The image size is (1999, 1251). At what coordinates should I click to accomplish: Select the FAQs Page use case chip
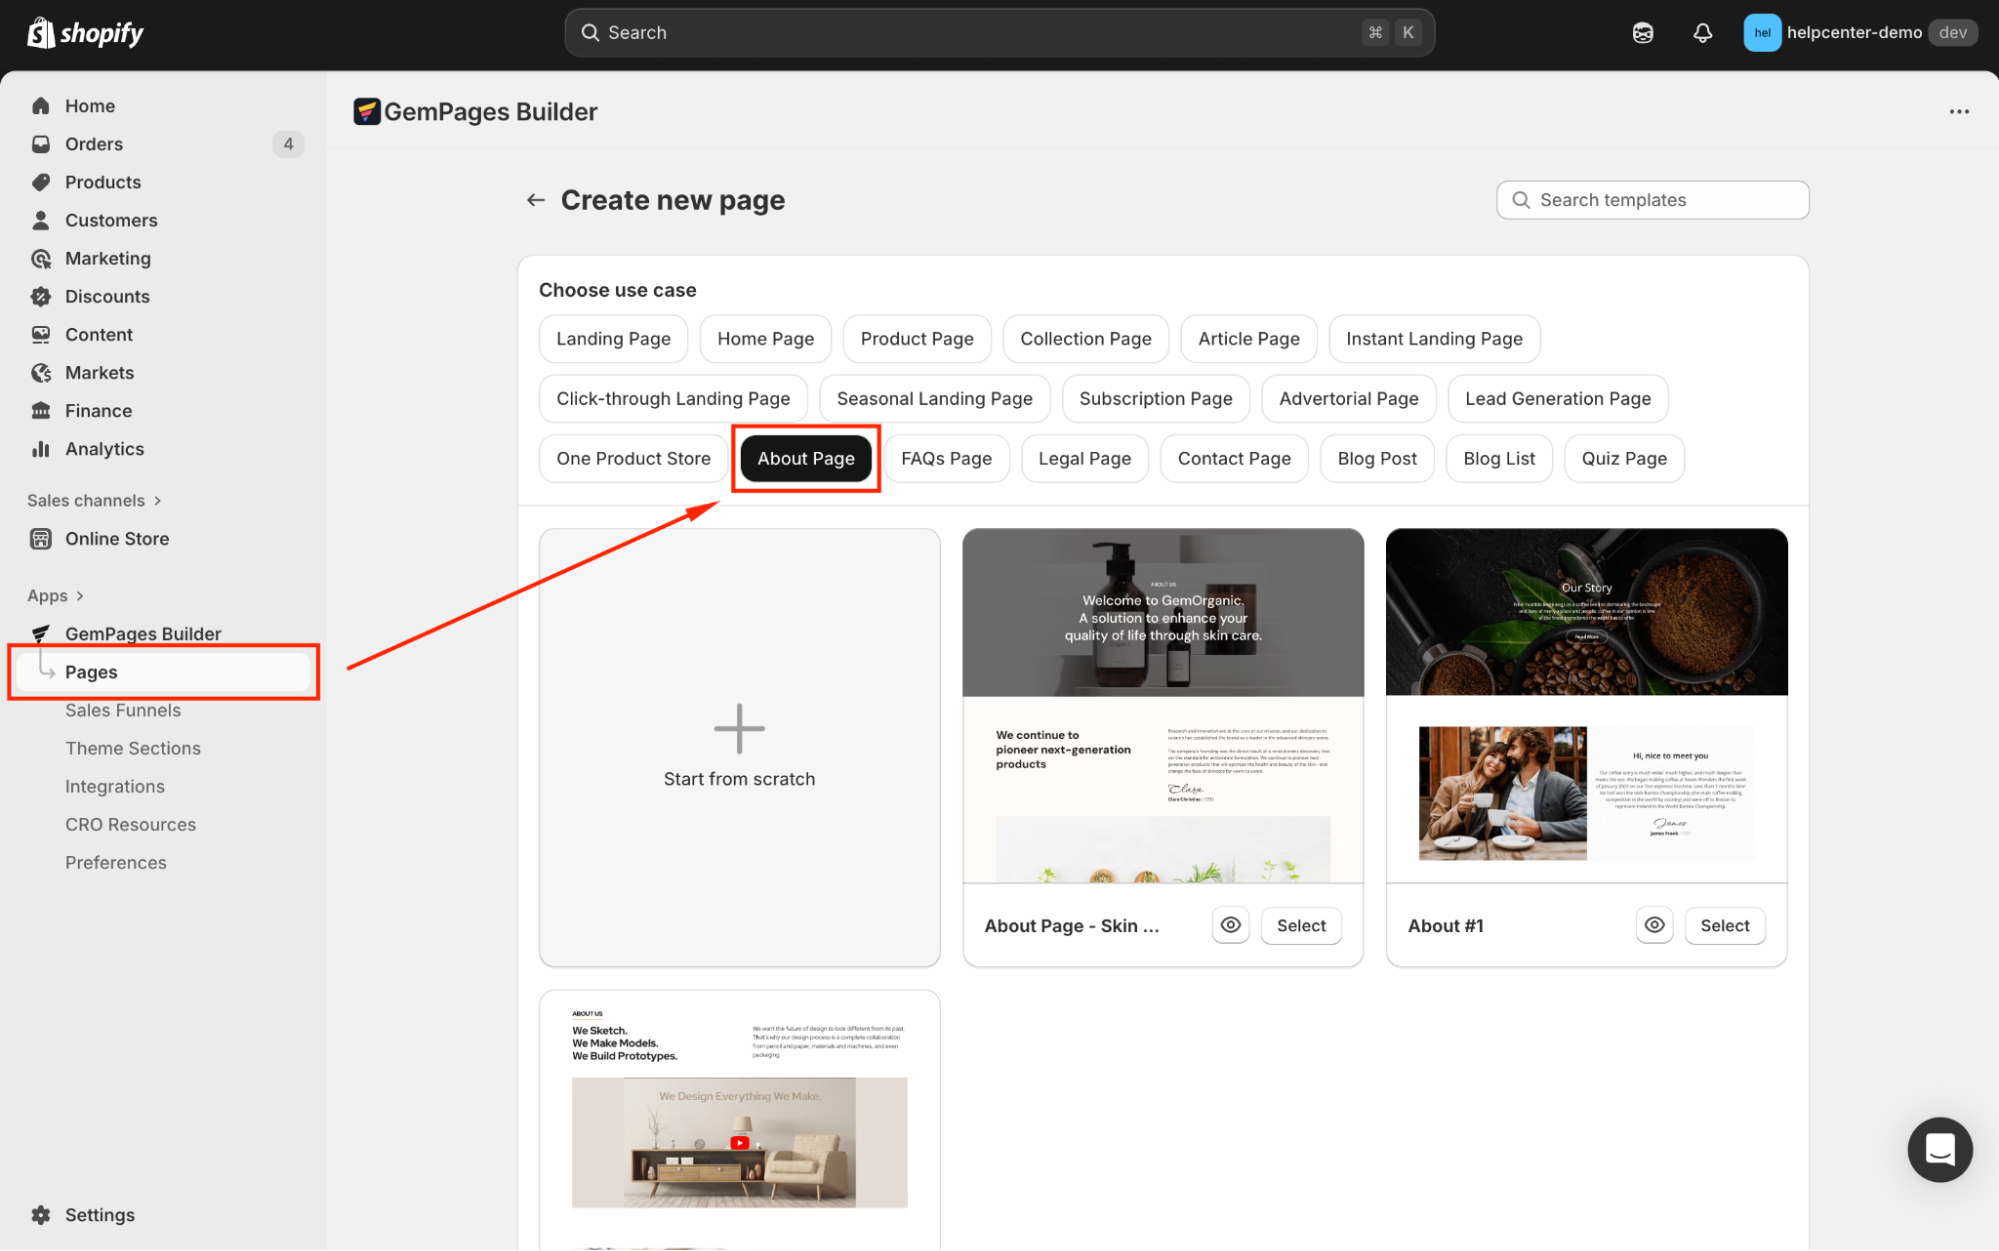click(946, 458)
